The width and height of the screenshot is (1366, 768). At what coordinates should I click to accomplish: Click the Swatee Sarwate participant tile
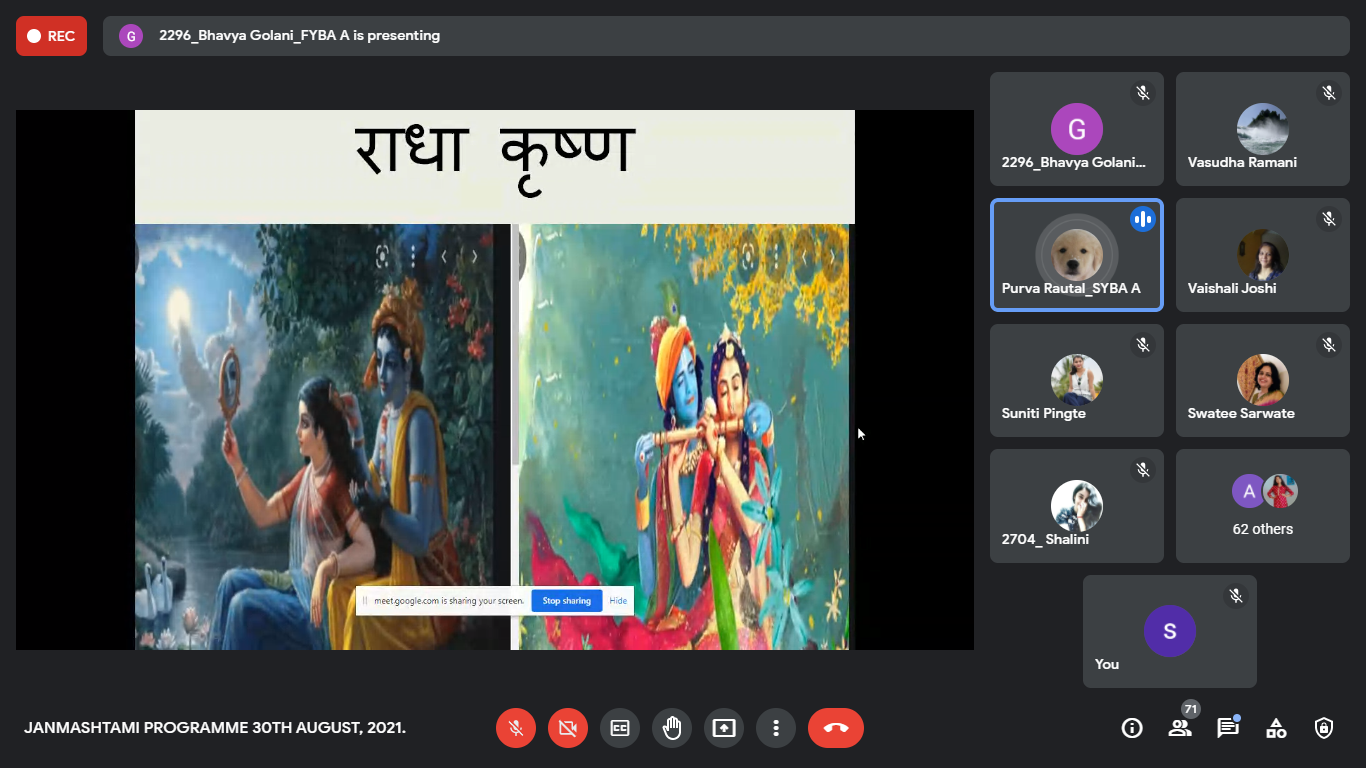1262,380
